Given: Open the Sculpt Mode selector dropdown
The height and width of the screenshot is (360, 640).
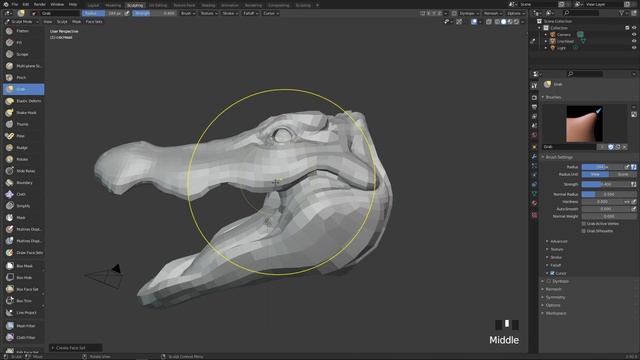Looking at the screenshot, I should point(22,22).
